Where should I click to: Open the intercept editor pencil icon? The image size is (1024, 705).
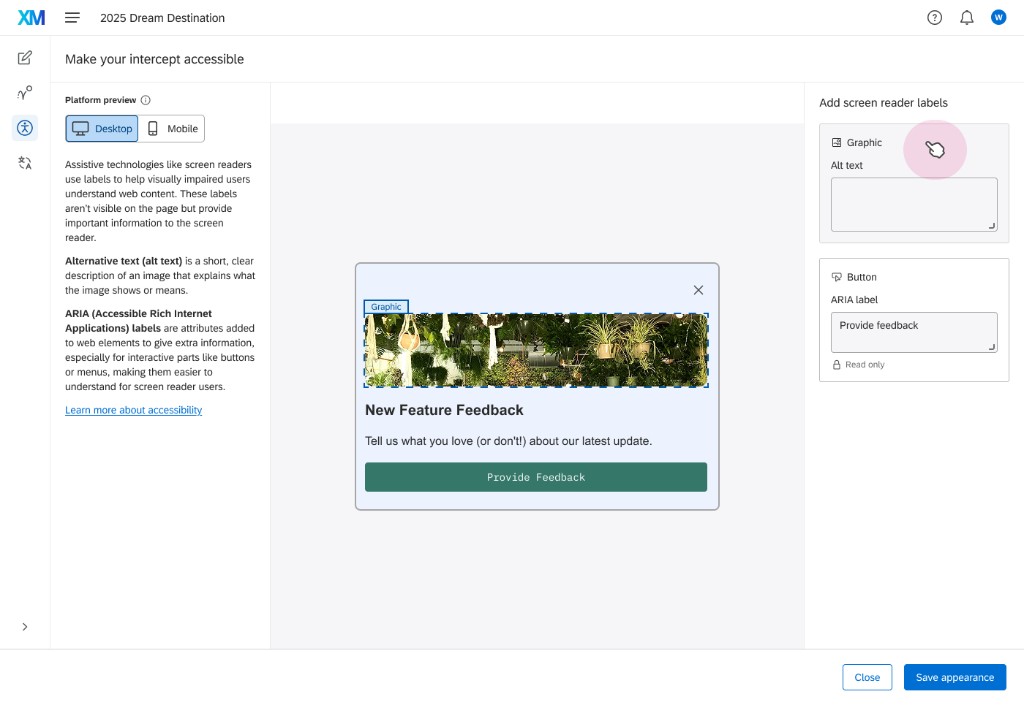click(24, 58)
